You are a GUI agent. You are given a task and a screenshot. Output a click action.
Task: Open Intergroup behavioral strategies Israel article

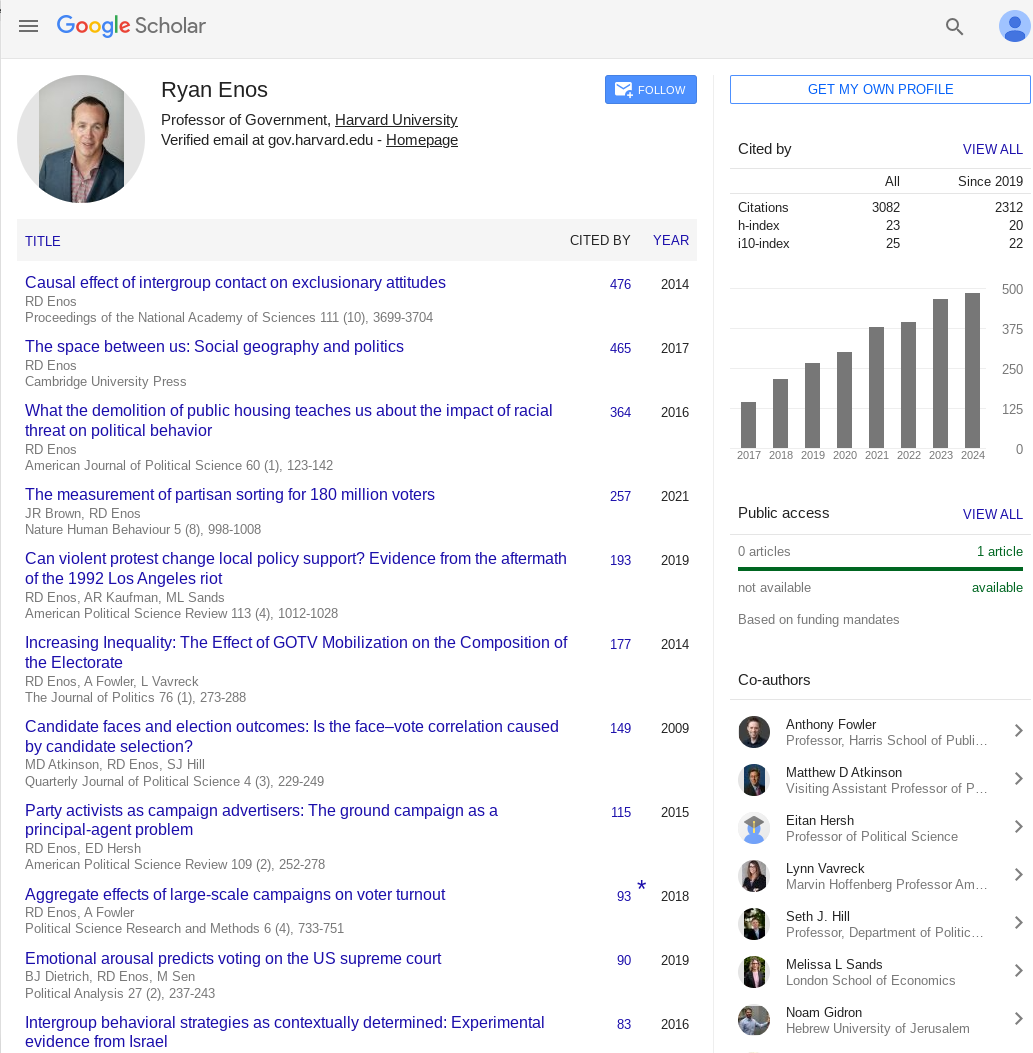(x=285, y=1032)
